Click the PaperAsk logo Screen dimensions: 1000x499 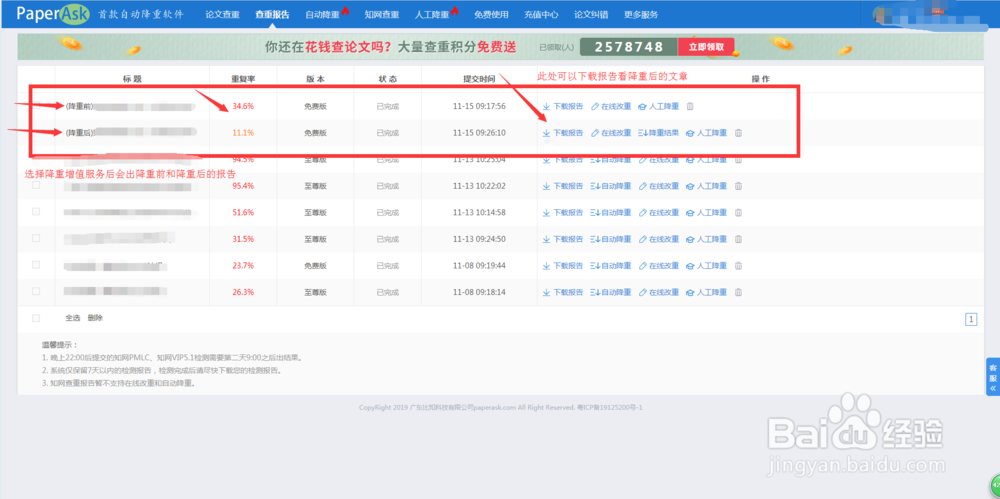(x=53, y=14)
